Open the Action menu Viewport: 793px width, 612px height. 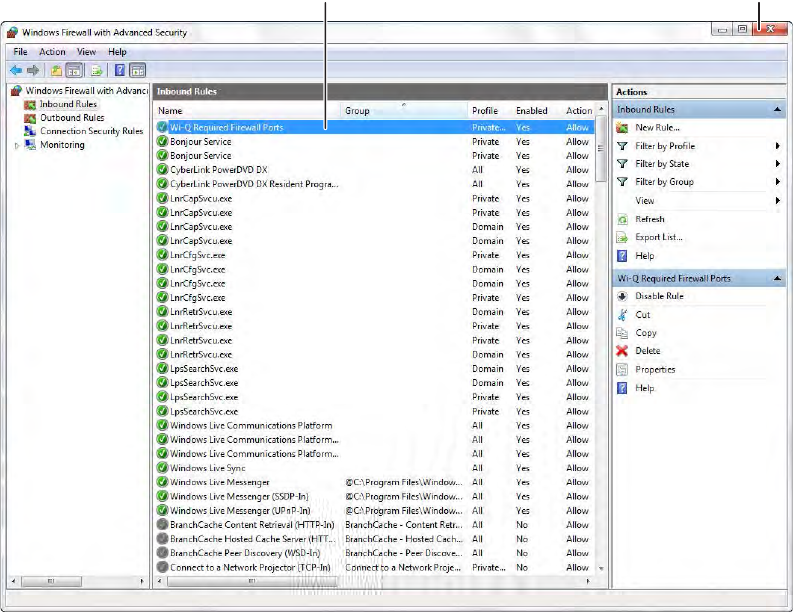coord(52,52)
